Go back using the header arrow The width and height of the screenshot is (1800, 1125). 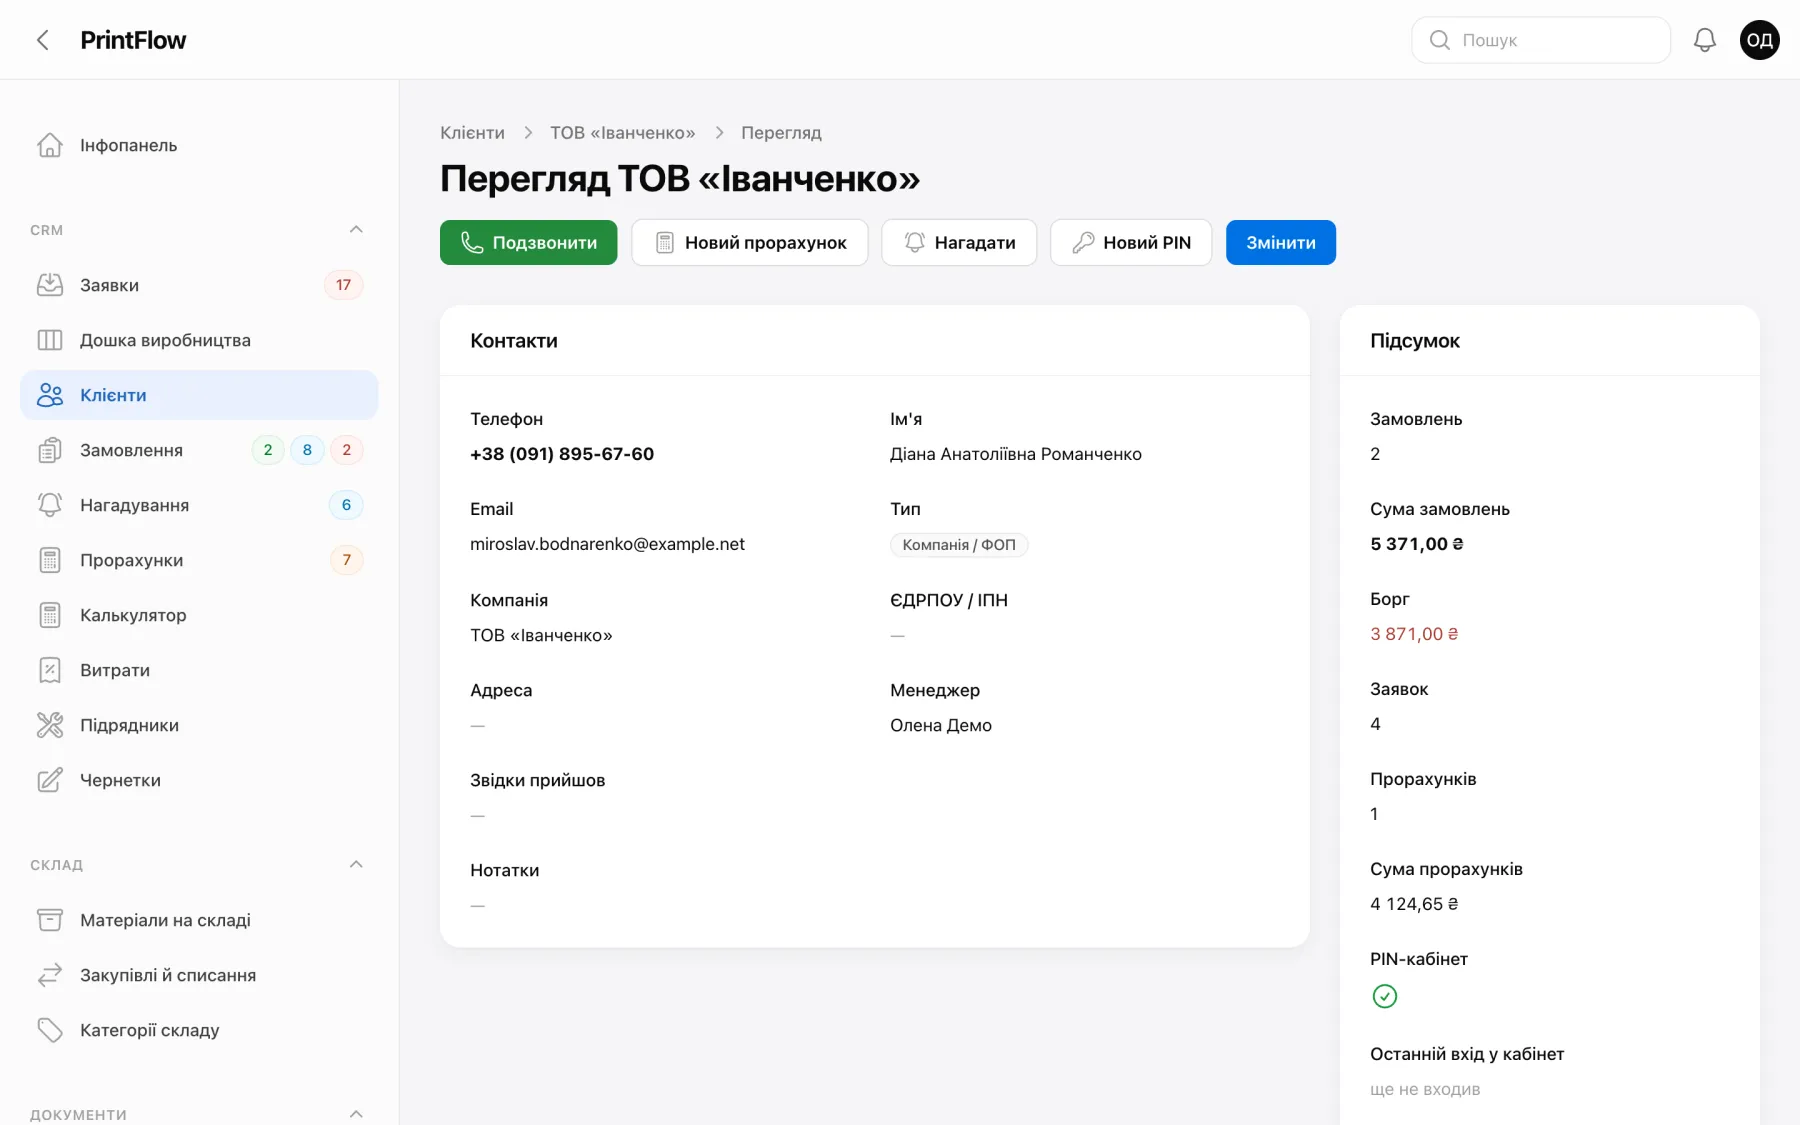[42, 40]
